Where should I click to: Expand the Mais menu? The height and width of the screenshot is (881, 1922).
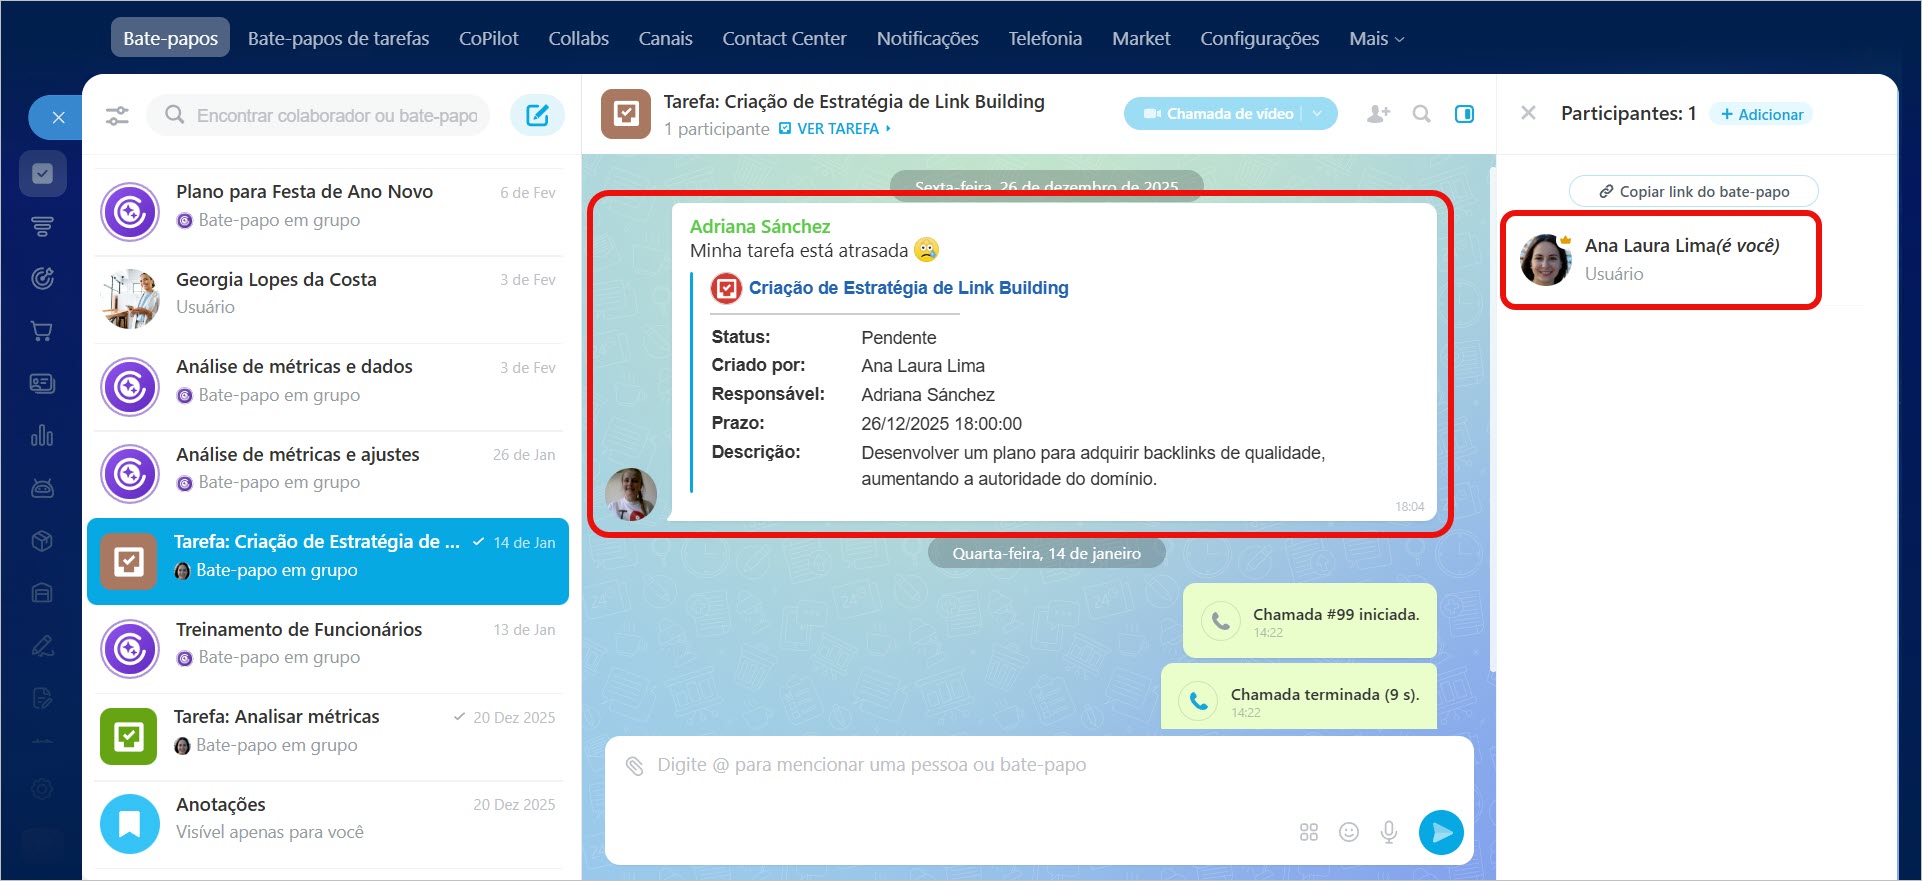click(1376, 39)
